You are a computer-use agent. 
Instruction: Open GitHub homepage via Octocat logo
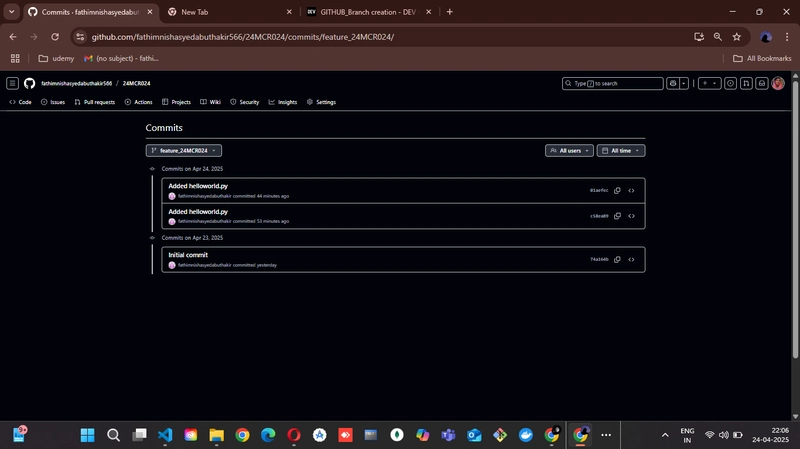coord(30,83)
